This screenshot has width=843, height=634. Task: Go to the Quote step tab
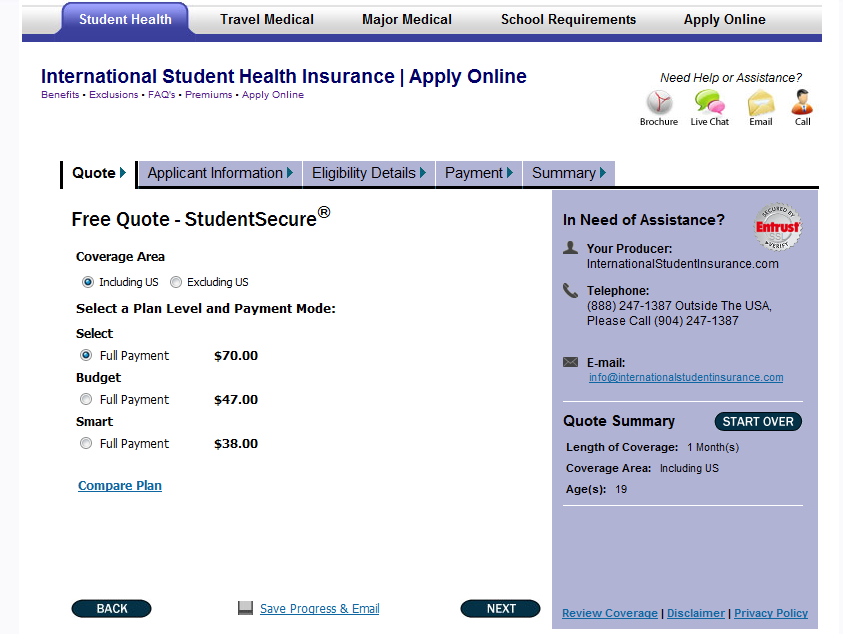point(99,173)
